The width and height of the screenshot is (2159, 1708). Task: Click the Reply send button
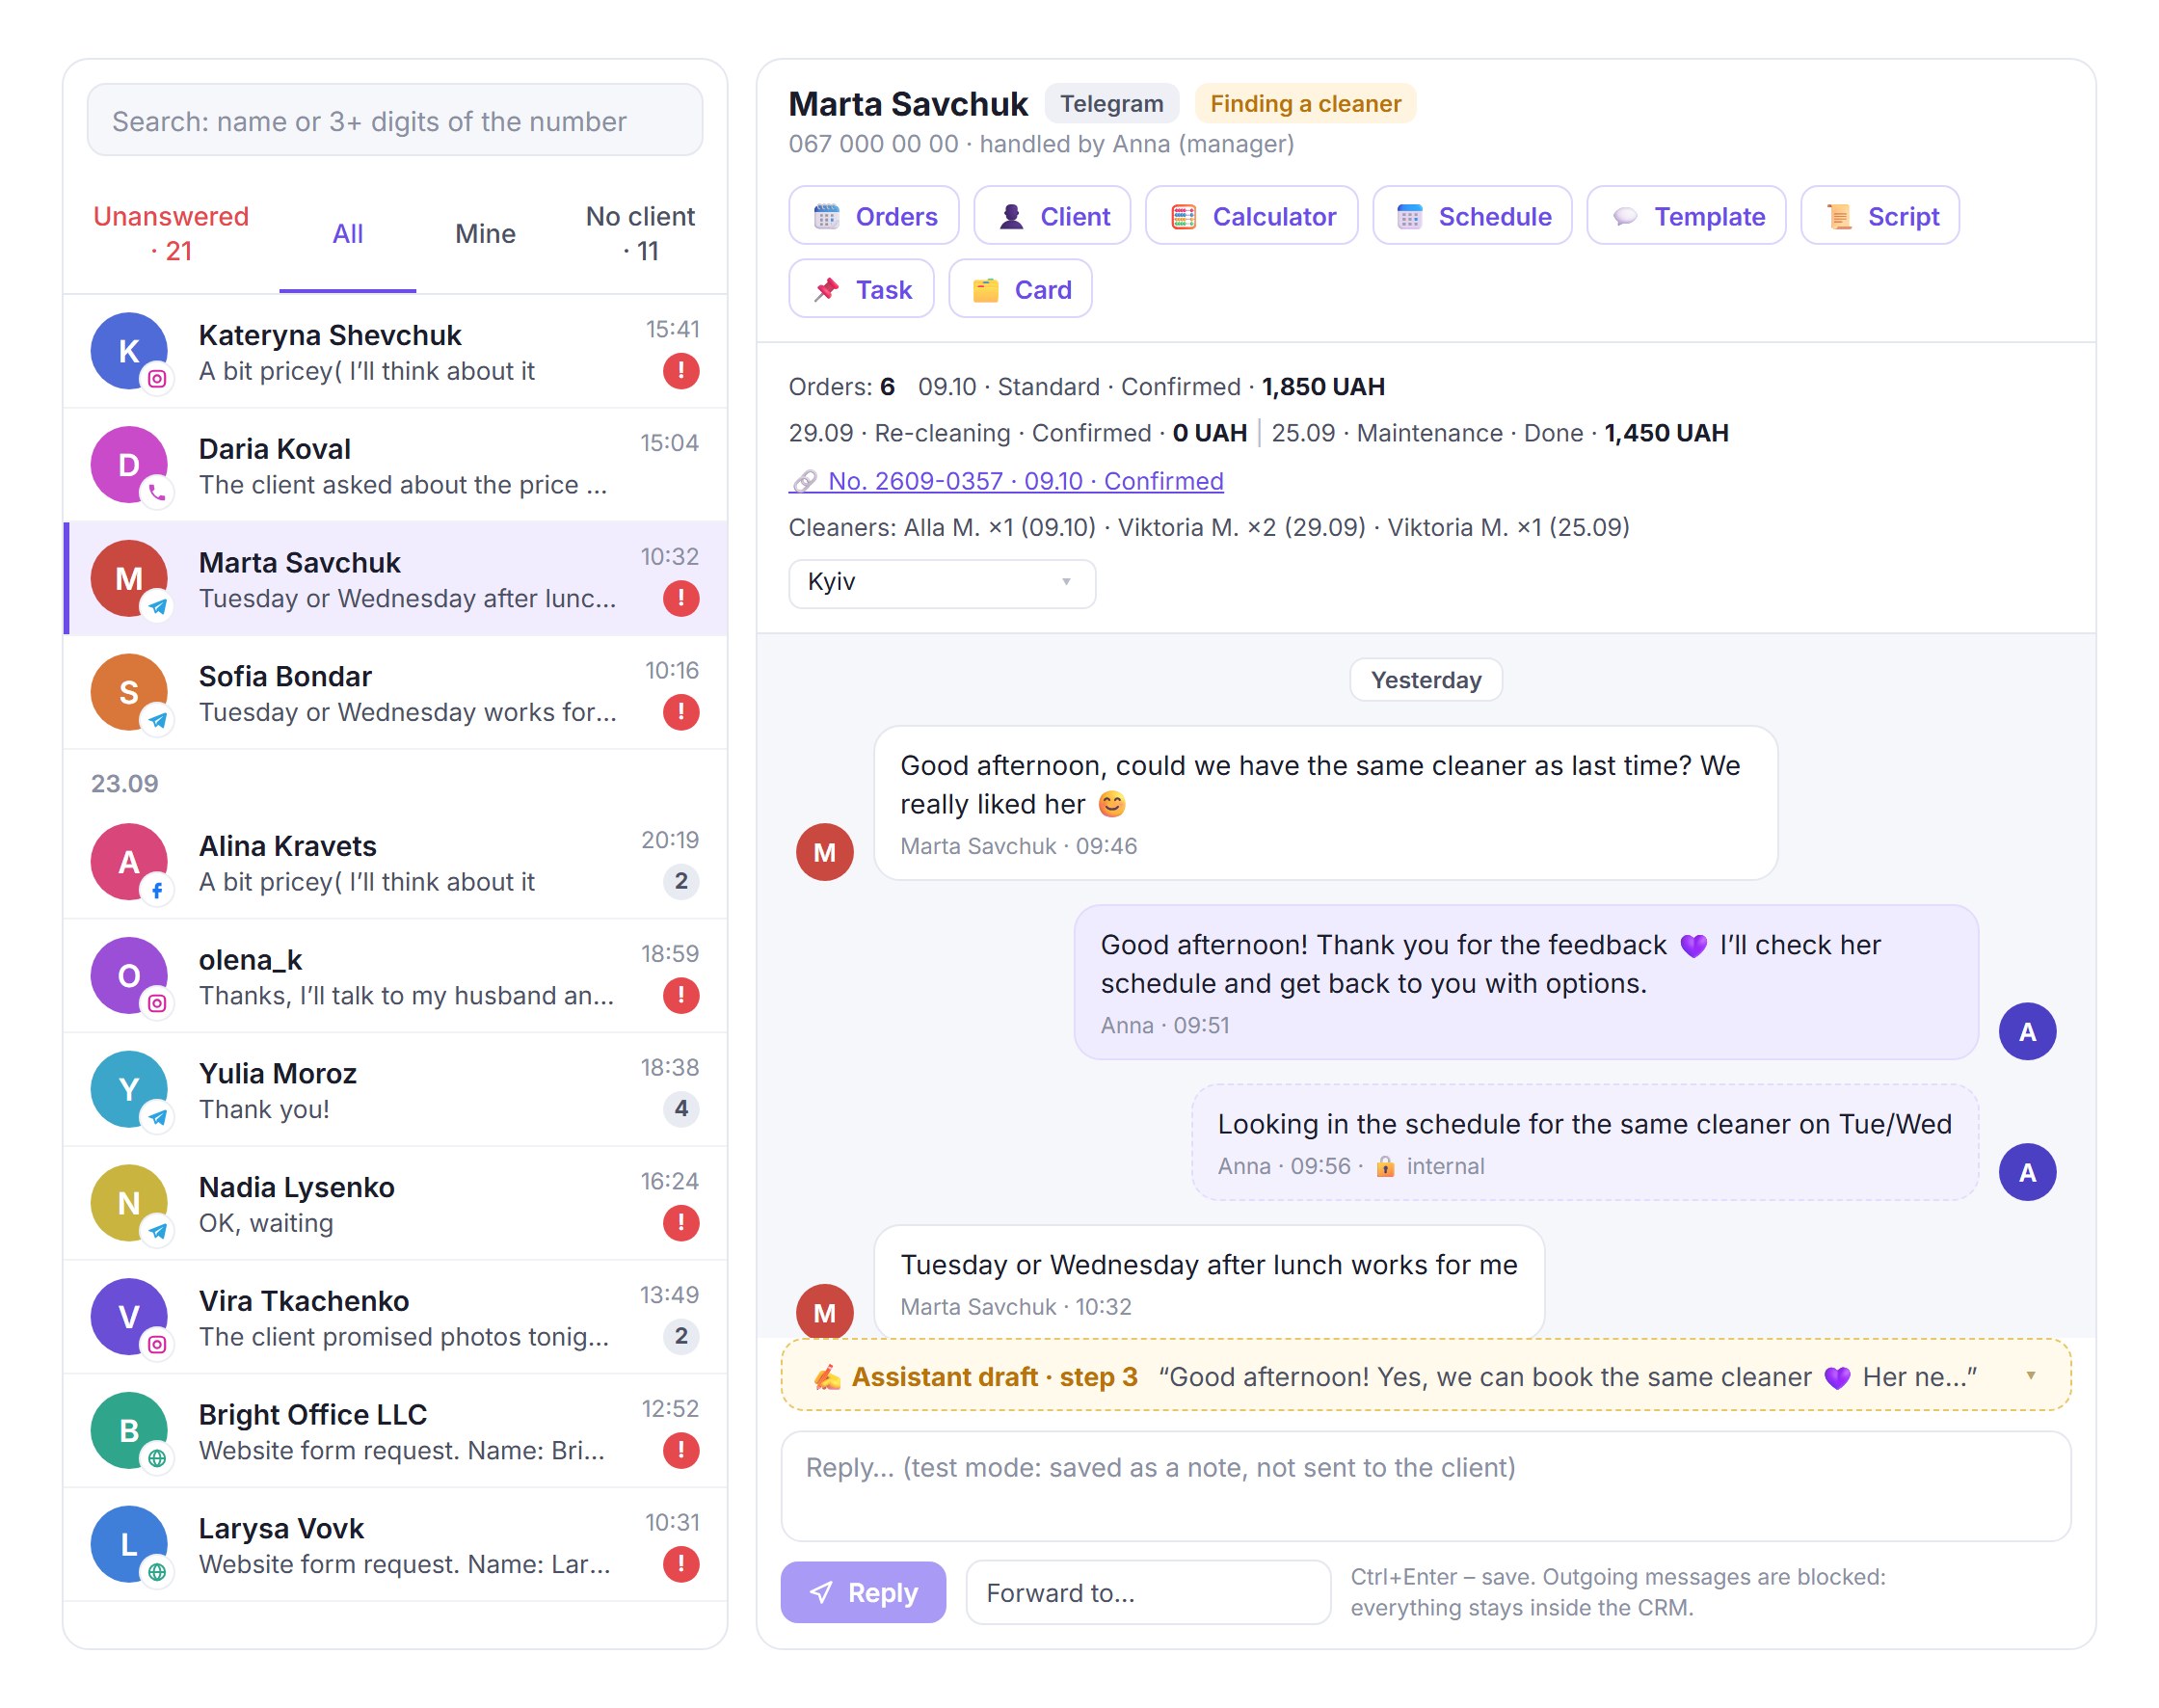click(863, 1592)
